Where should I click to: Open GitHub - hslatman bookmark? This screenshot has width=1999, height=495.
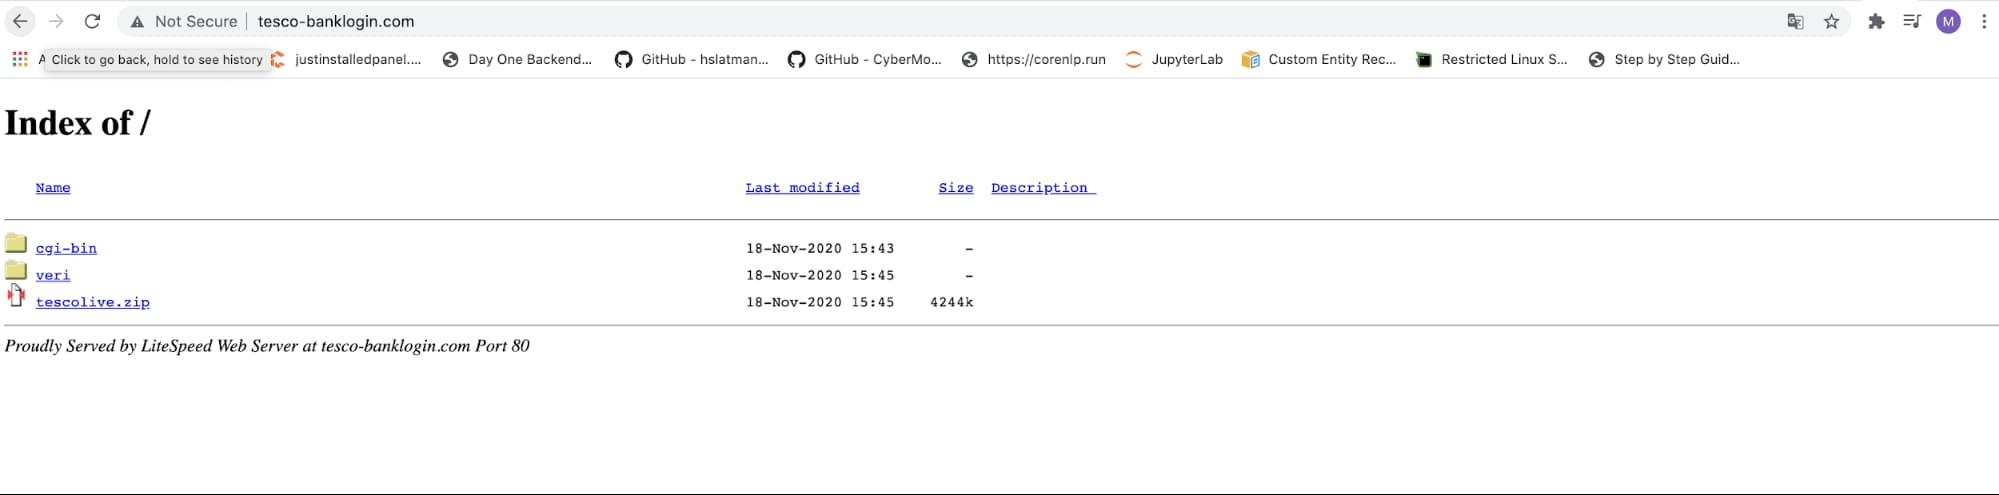pos(692,59)
